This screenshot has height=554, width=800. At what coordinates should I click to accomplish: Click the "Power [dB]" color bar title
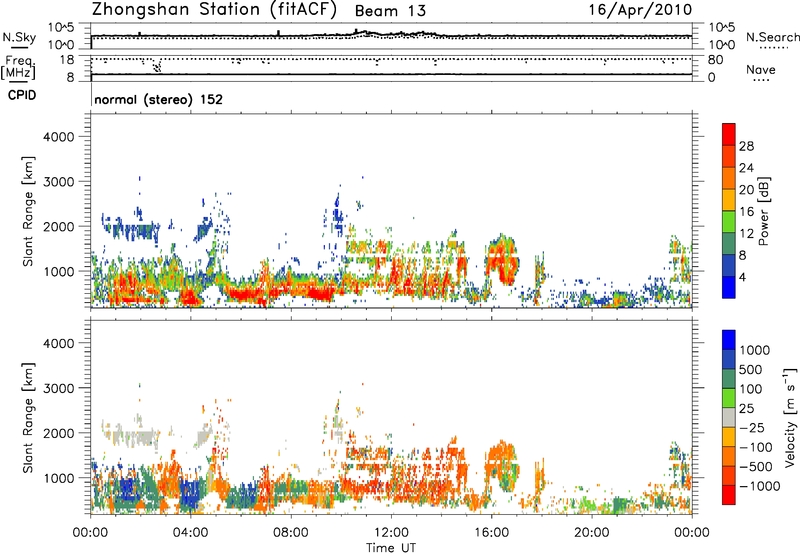(x=764, y=211)
